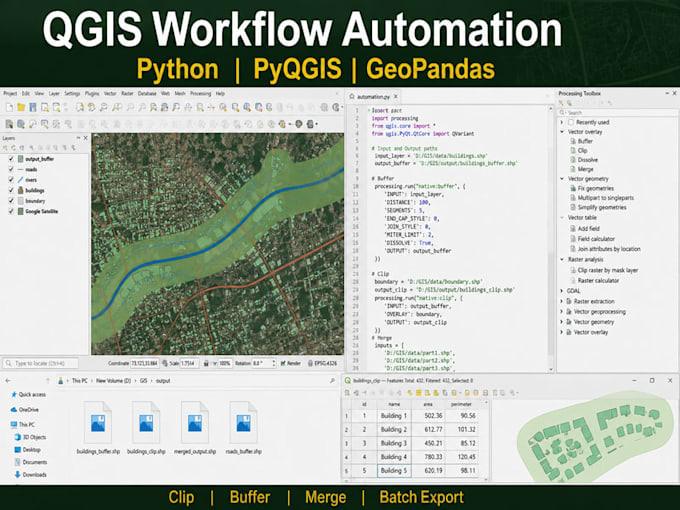Toggle the Render checkbox in status bar

pos(283,363)
